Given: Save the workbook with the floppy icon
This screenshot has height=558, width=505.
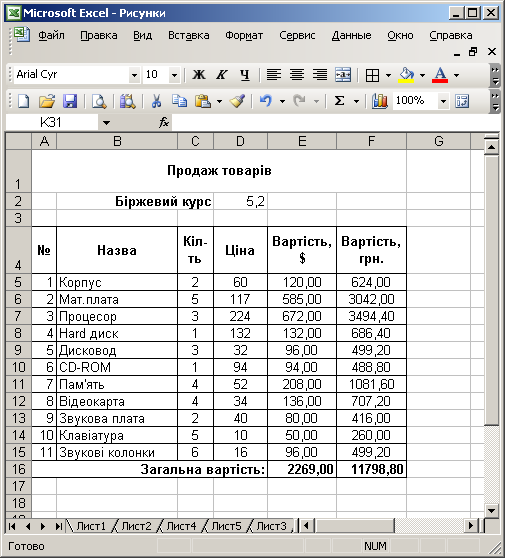Looking at the screenshot, I should (70, 101).
